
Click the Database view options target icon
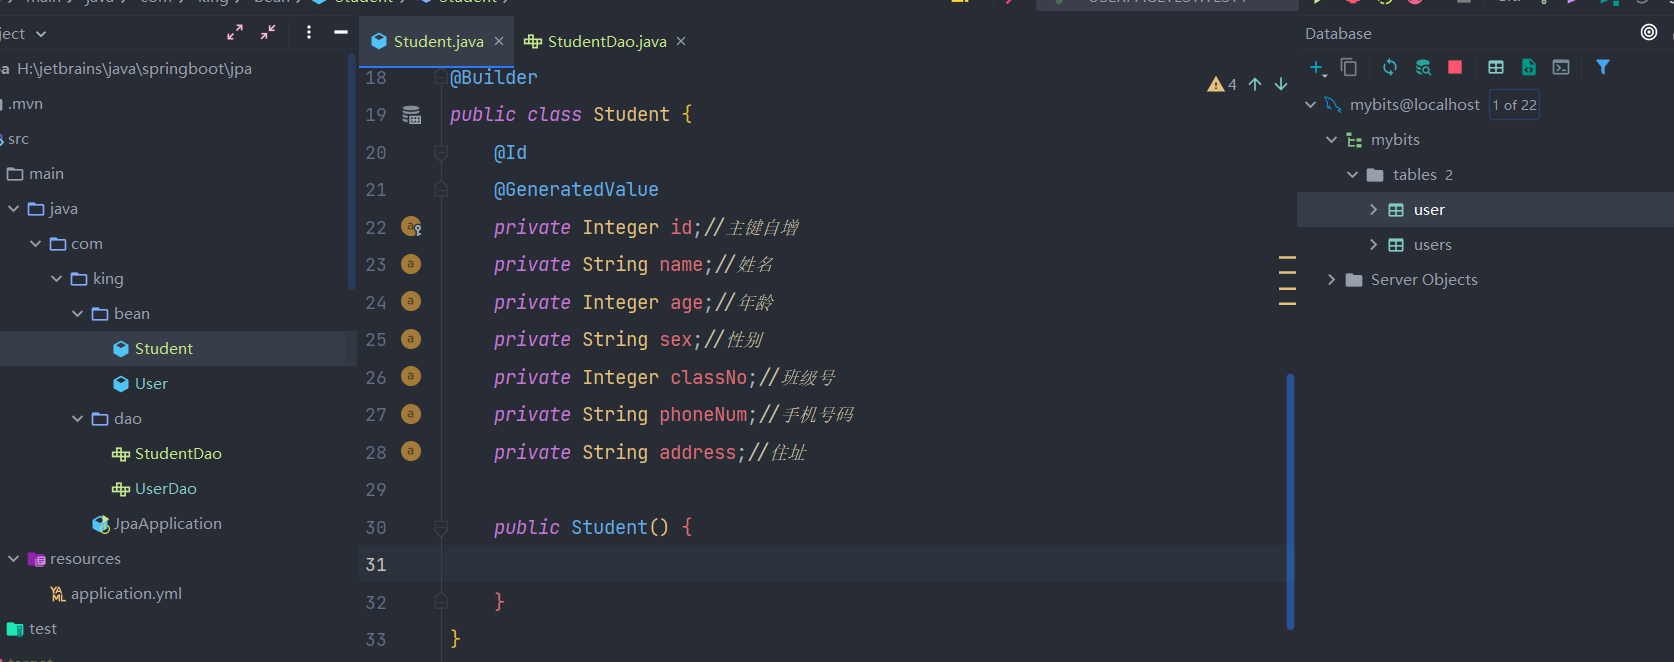(x=1649, y=32)
